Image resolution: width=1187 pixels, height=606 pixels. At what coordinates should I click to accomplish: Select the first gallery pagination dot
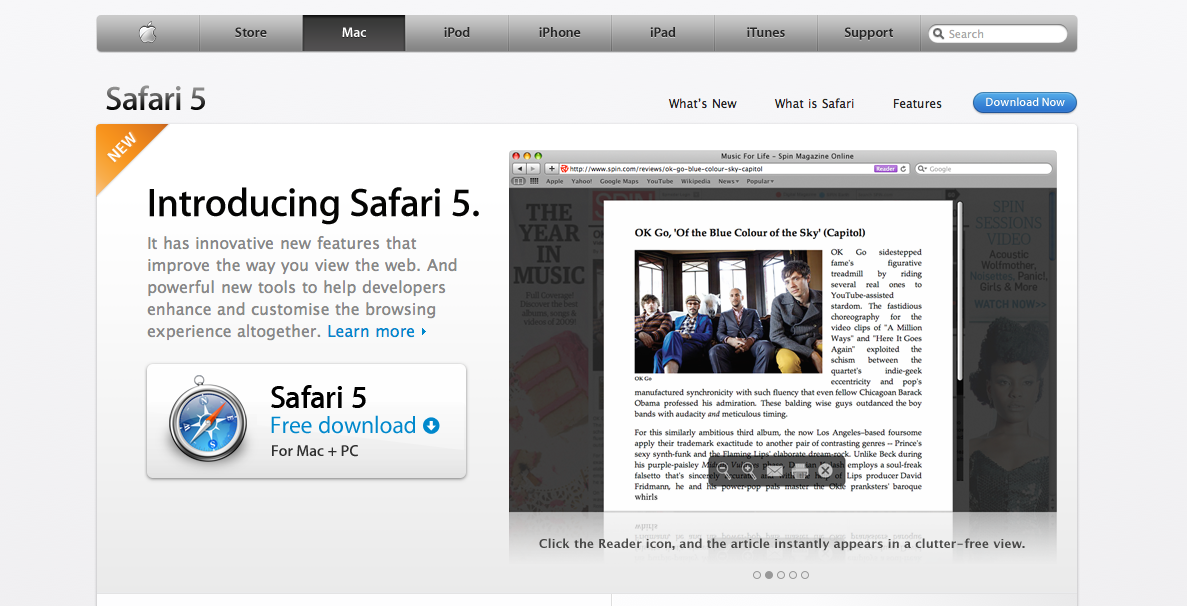click(756, 575)
